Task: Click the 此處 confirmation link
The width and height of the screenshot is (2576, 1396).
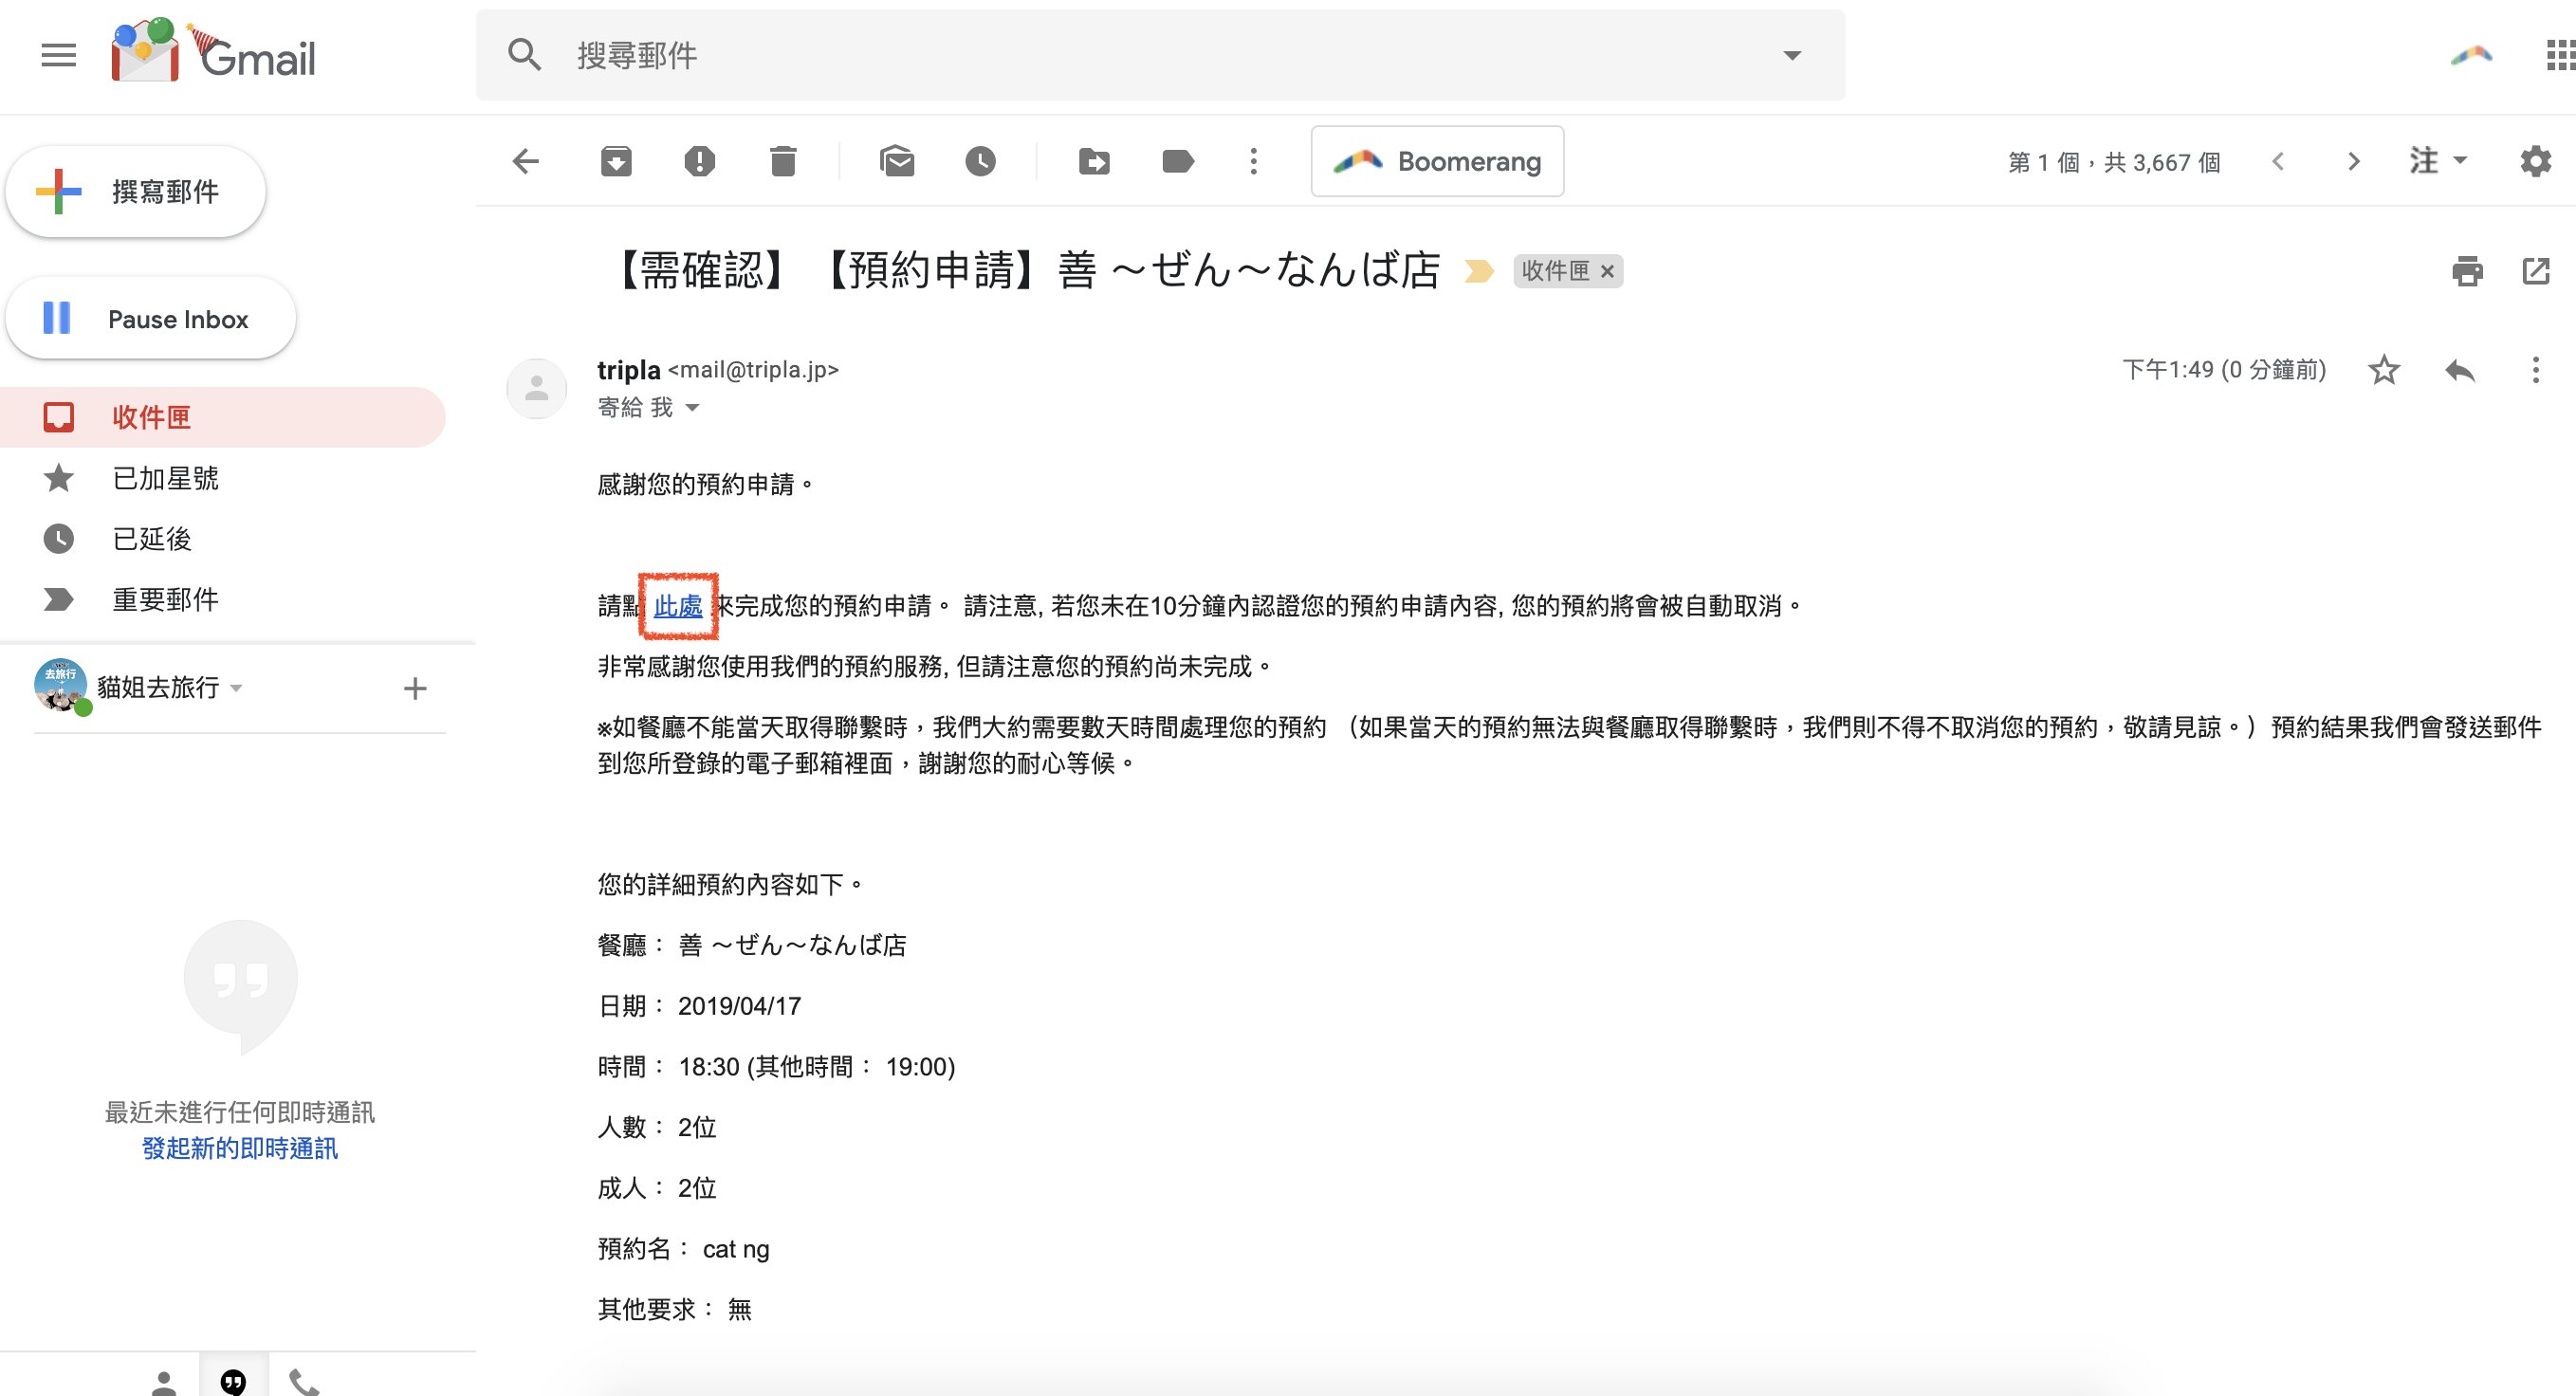Action: [678, 606]
